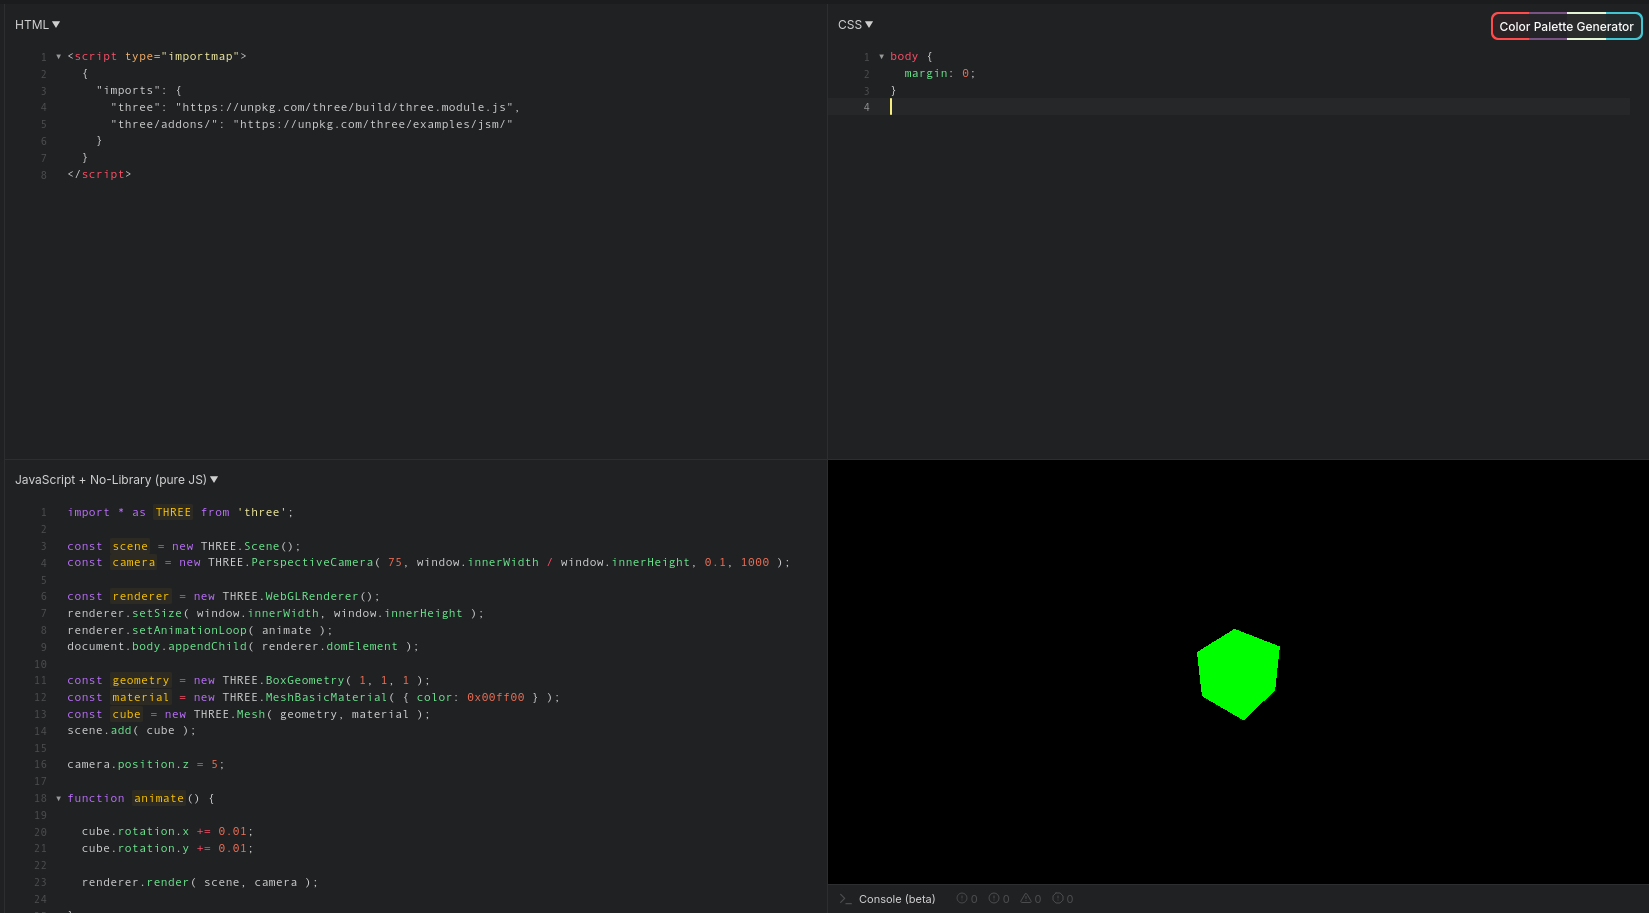Image resolution: width=1649 pixels, height=913 pixels.
Task: Click camera.position.z assignment line
Action: click(146, 764)
